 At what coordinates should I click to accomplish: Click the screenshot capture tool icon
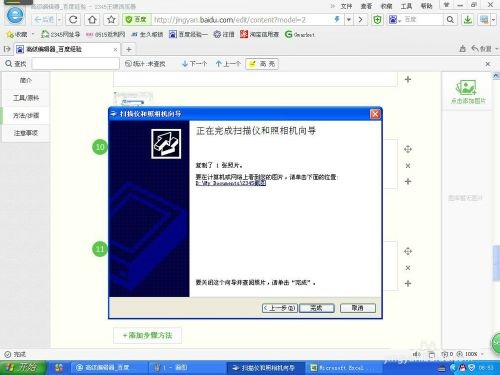click(484, 20)
